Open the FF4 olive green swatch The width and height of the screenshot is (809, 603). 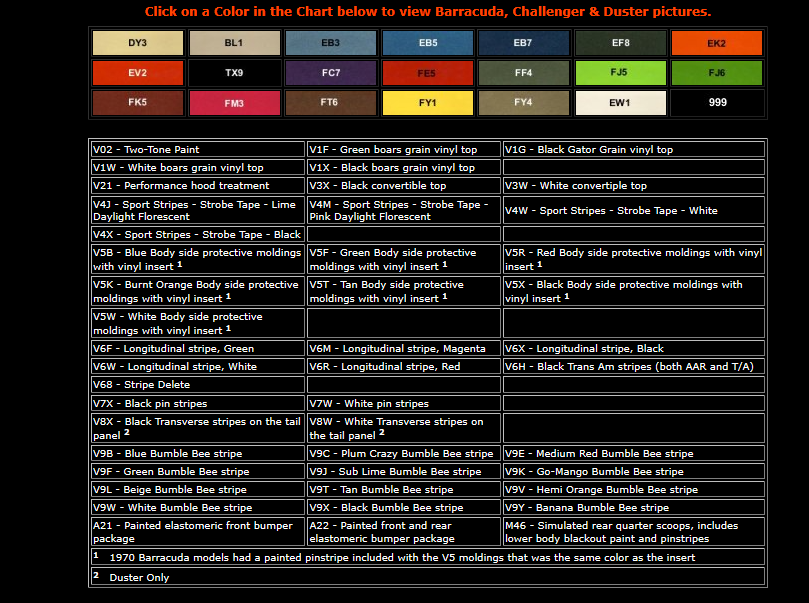(524, 73)
